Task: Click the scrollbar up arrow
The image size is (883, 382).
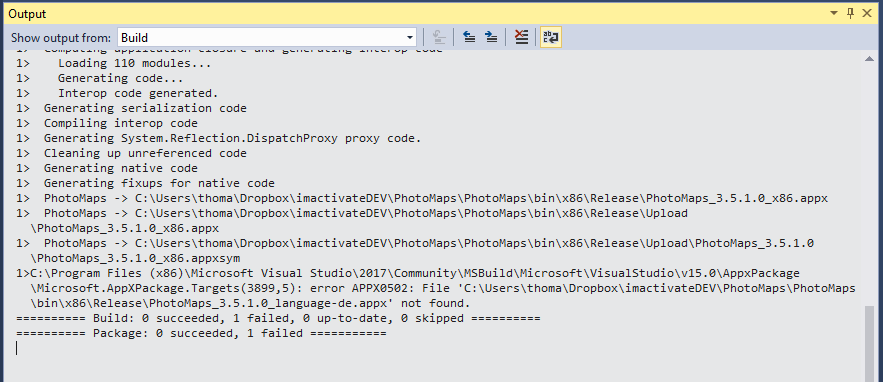Action: 870,58
